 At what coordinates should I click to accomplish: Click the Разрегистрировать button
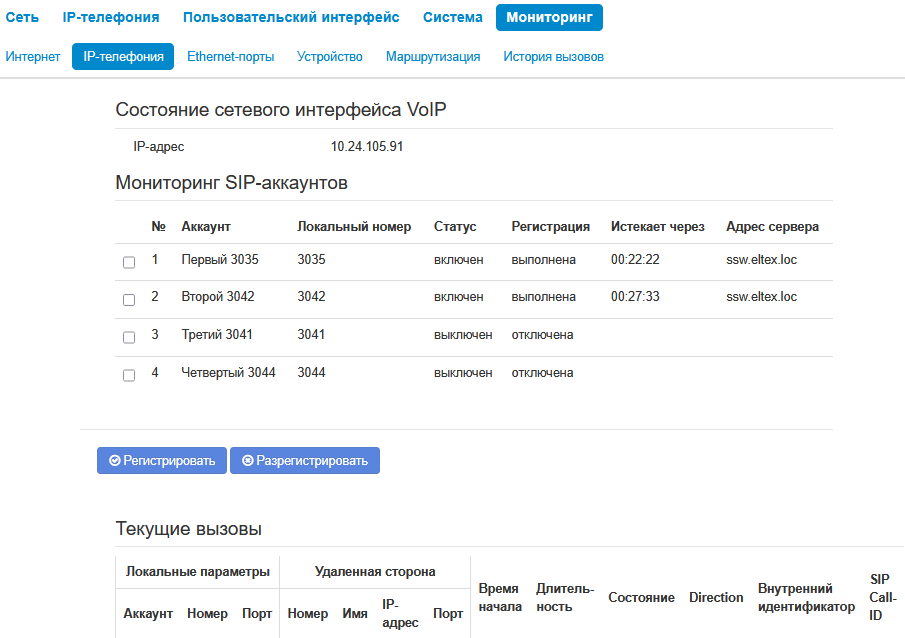pos(305,461)
